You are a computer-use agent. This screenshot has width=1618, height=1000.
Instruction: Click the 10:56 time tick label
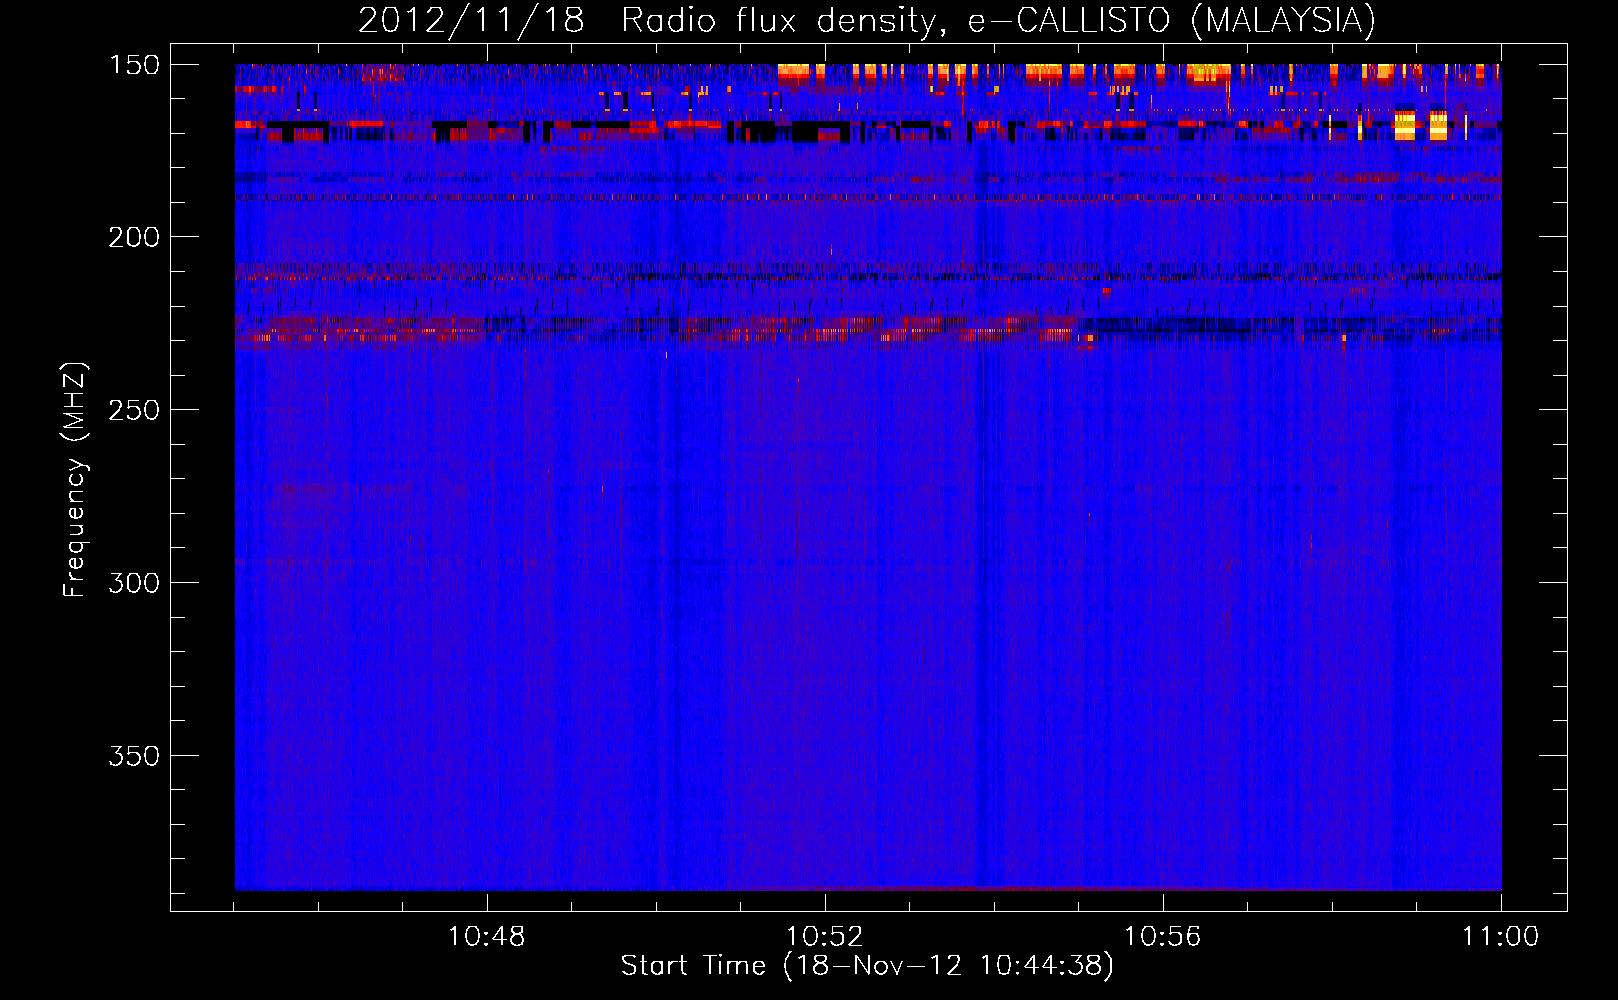pyautogui.click(x=1163, y=937)
